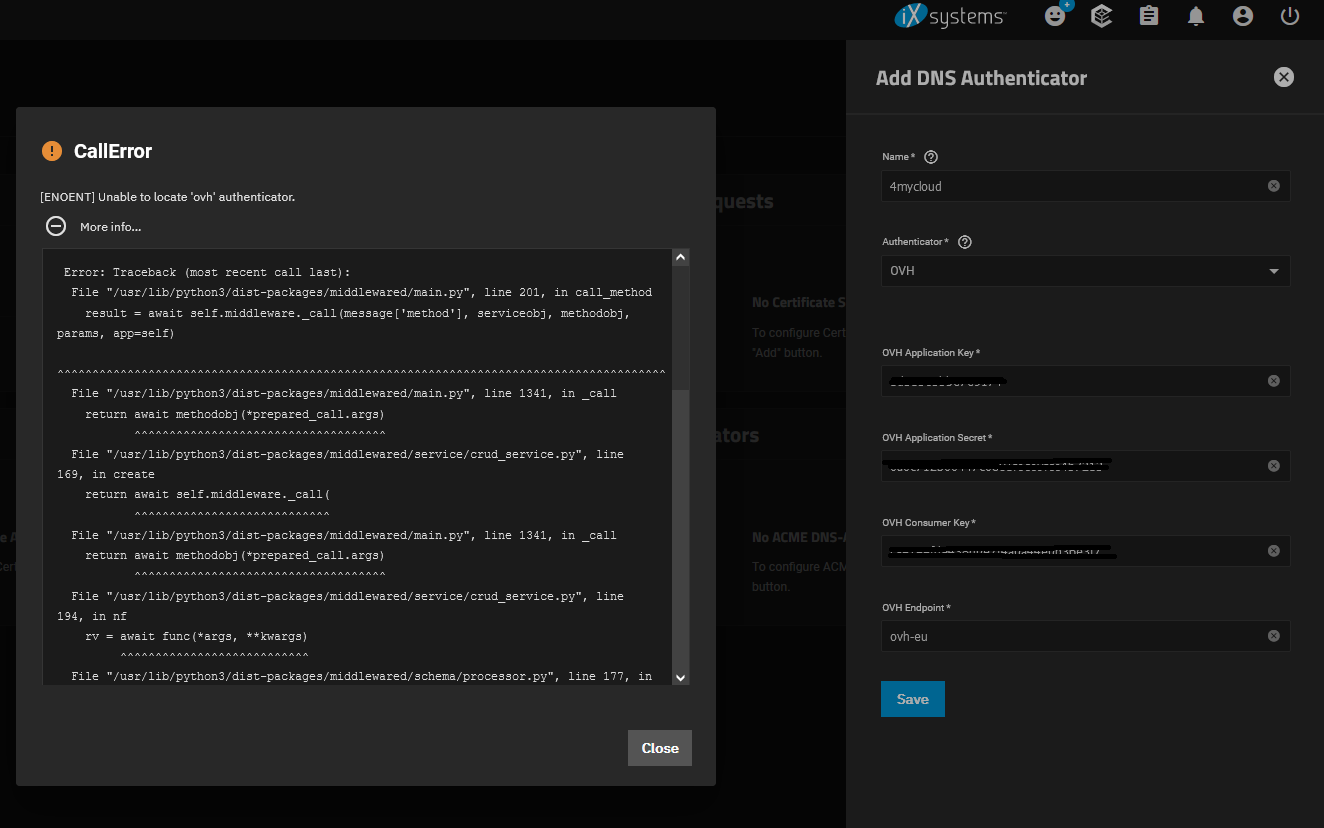Viewport: 1324px width, 828px height.
Task: Click the 'rv = await func' traceback line
Action: tap(196, 636)
